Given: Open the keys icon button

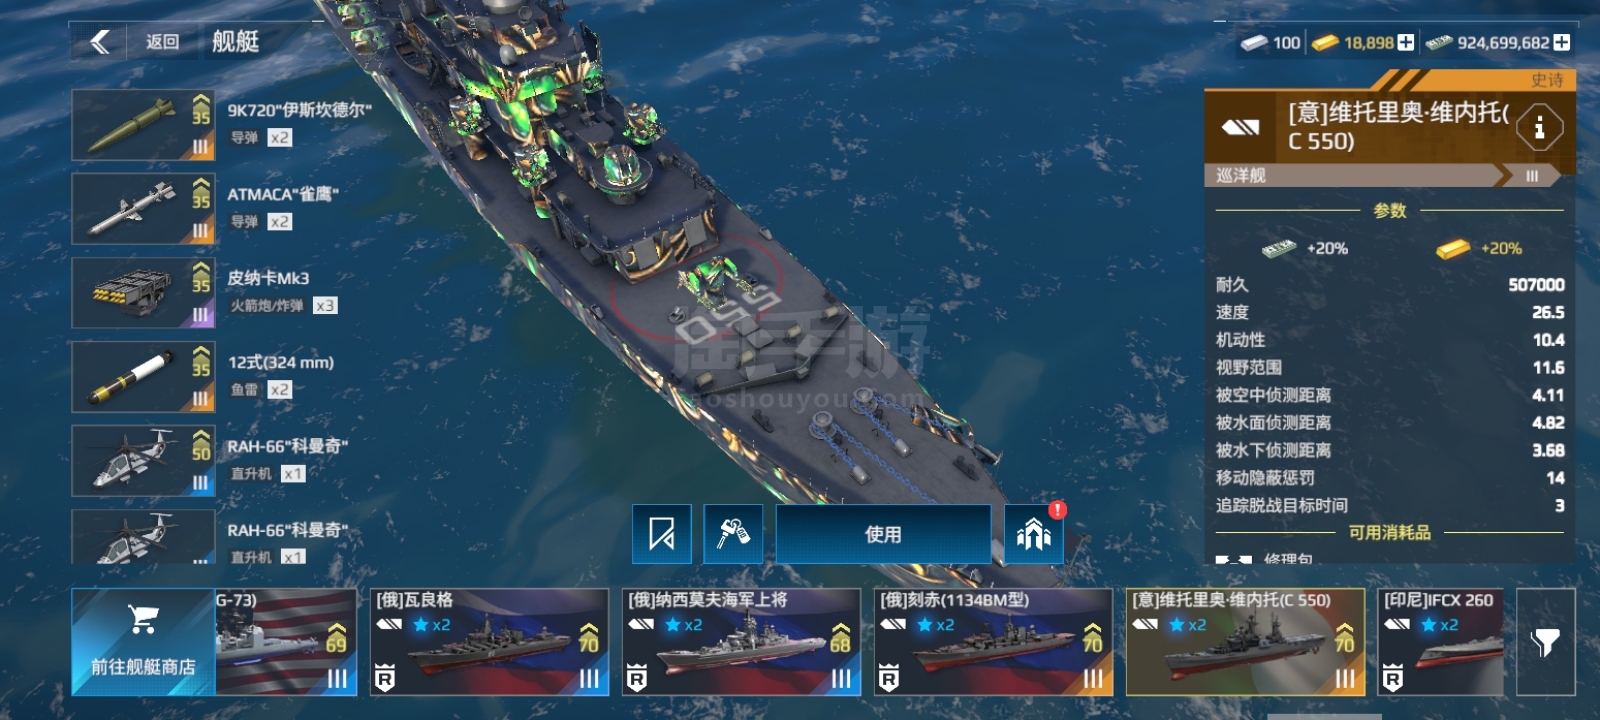Looking at the screenshot, I should point(733,534).
